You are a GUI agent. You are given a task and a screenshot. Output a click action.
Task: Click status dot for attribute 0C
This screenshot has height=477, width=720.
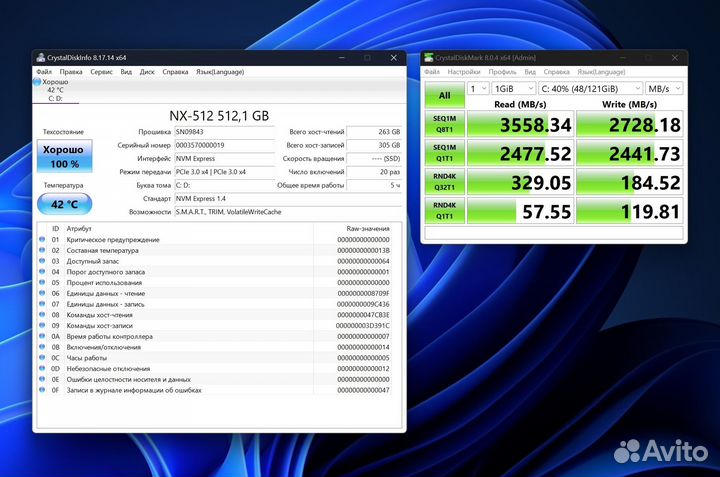point(42,358)
